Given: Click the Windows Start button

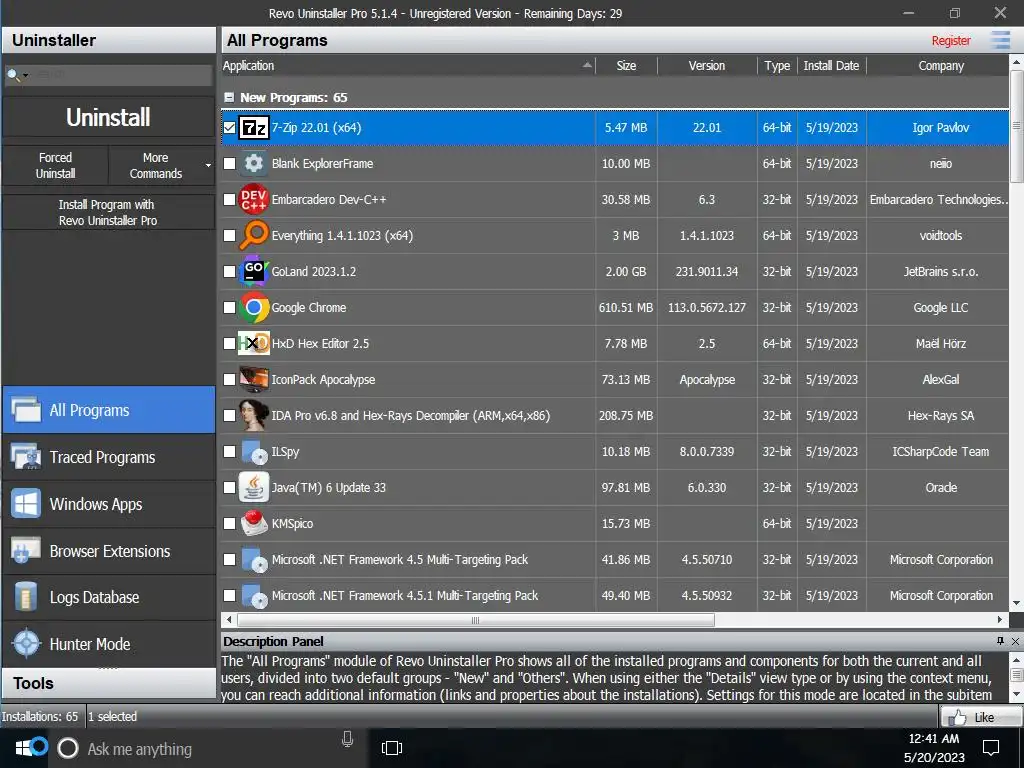Looking at the screenshot, I should tap(24, 748).
